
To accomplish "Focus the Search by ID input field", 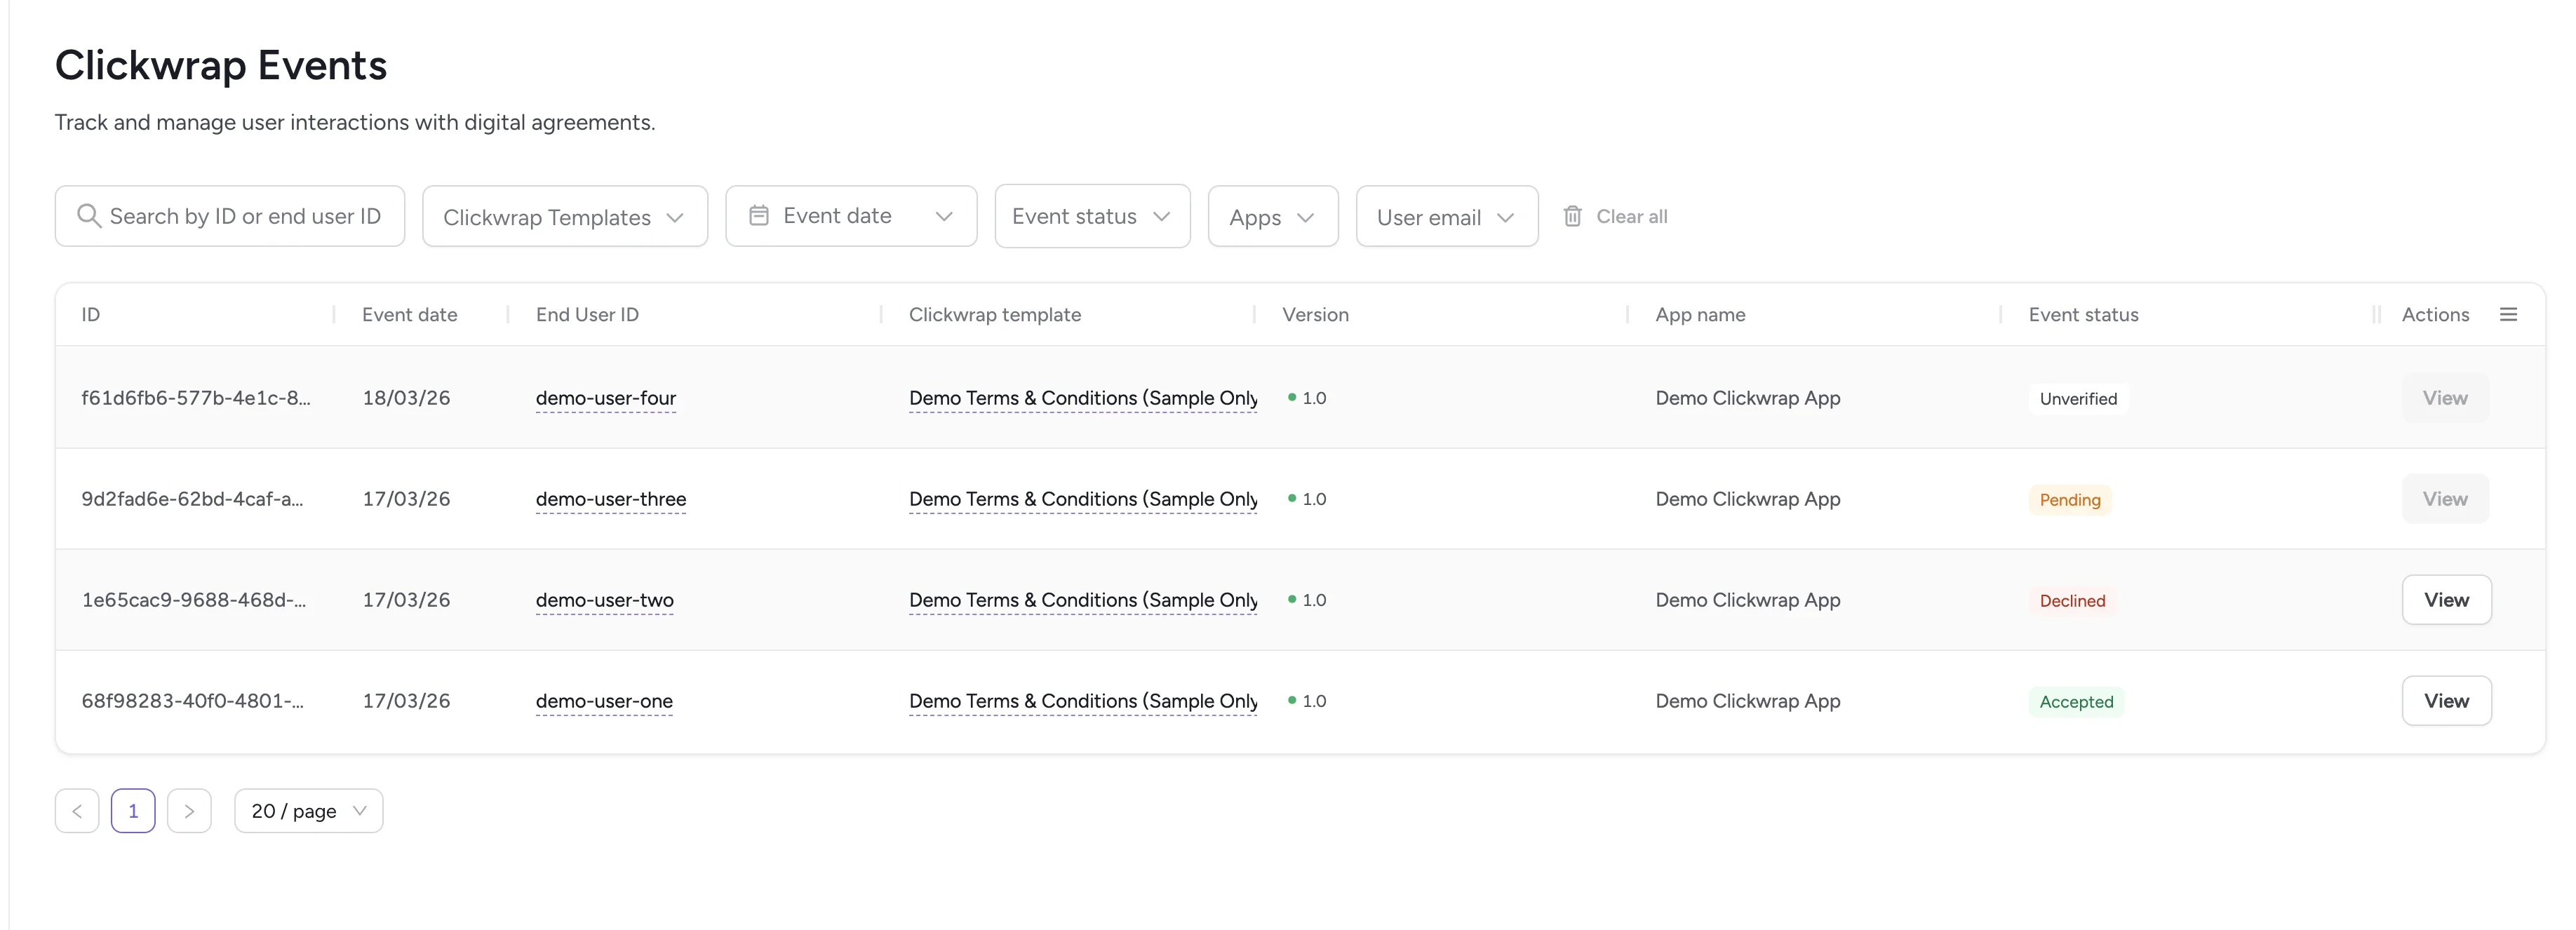I will [x=245, y=216].
